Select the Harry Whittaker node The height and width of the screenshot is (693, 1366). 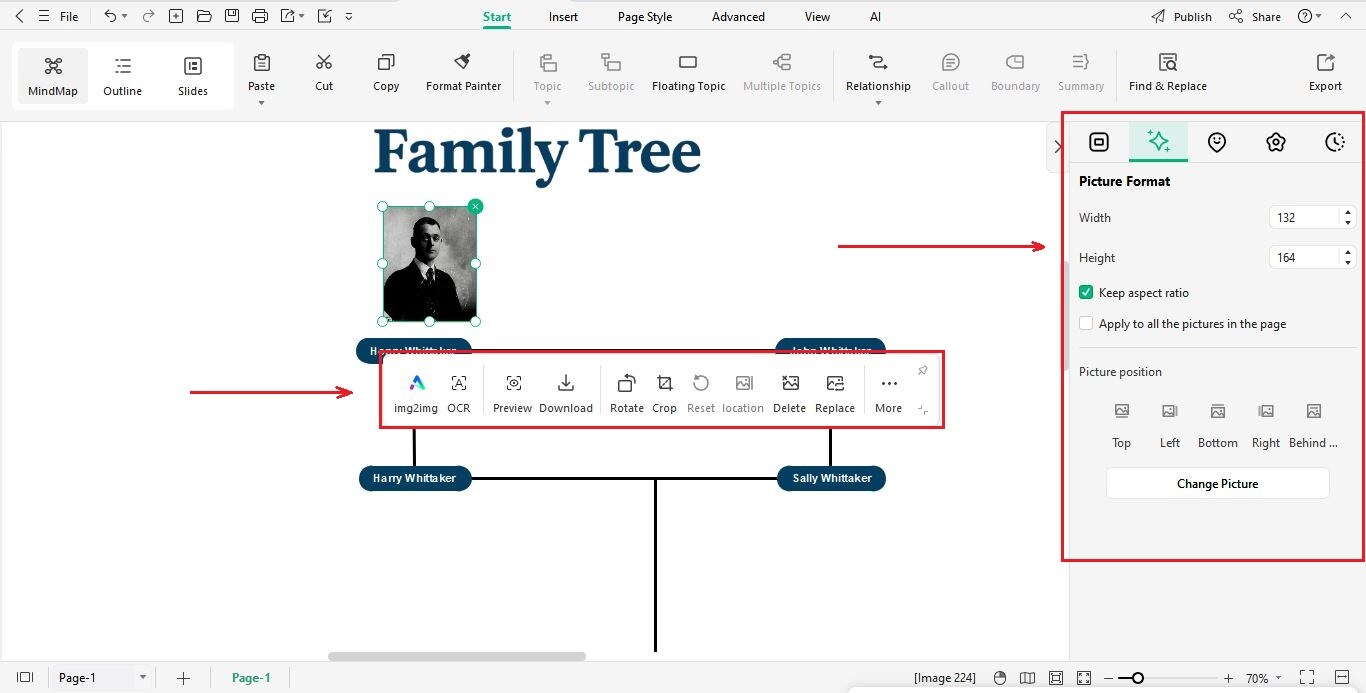coord(414,478)
